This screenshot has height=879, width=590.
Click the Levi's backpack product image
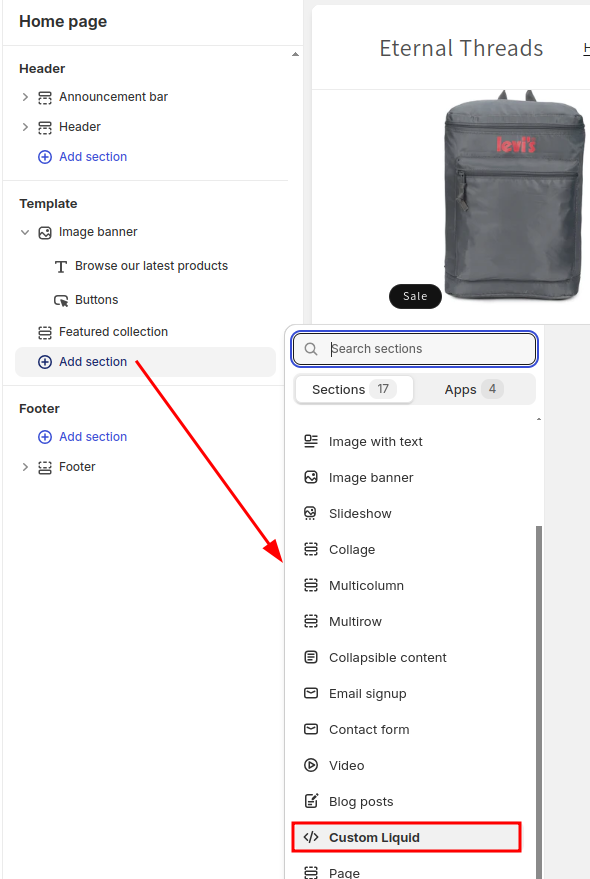click(513, 195)
